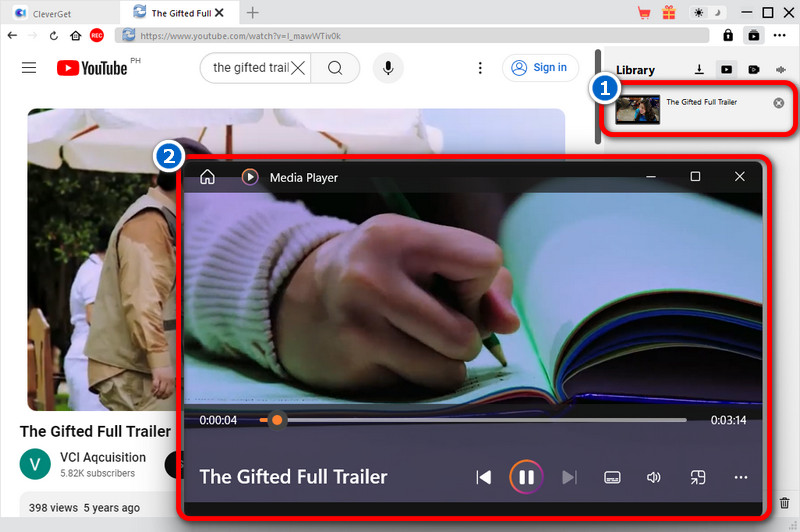Open the Library video tab icon

pos(727,69)
